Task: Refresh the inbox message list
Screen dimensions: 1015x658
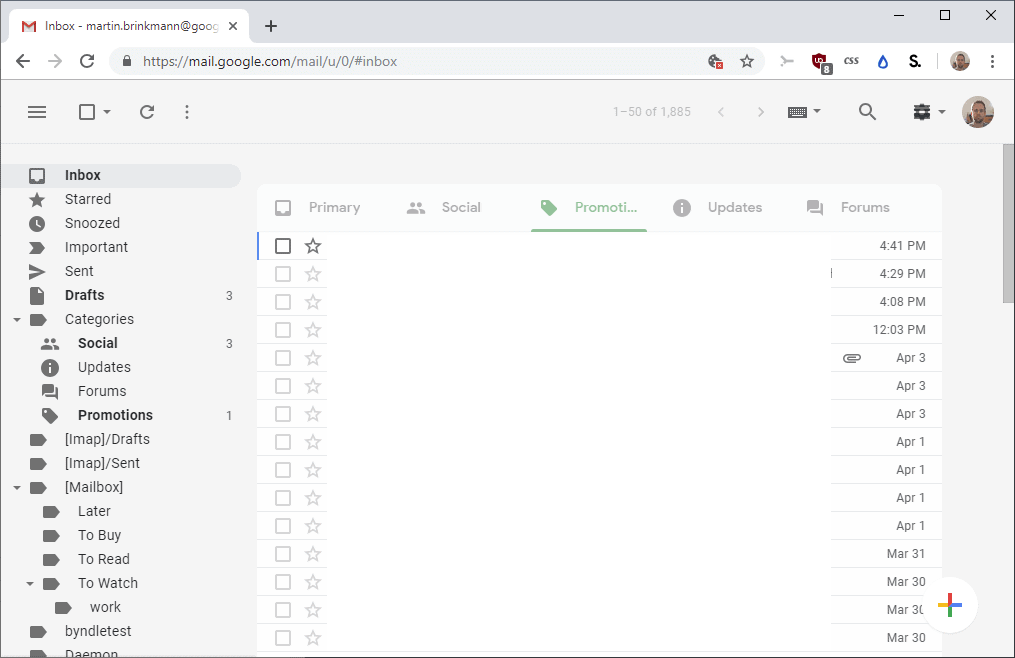Action: 147,112
